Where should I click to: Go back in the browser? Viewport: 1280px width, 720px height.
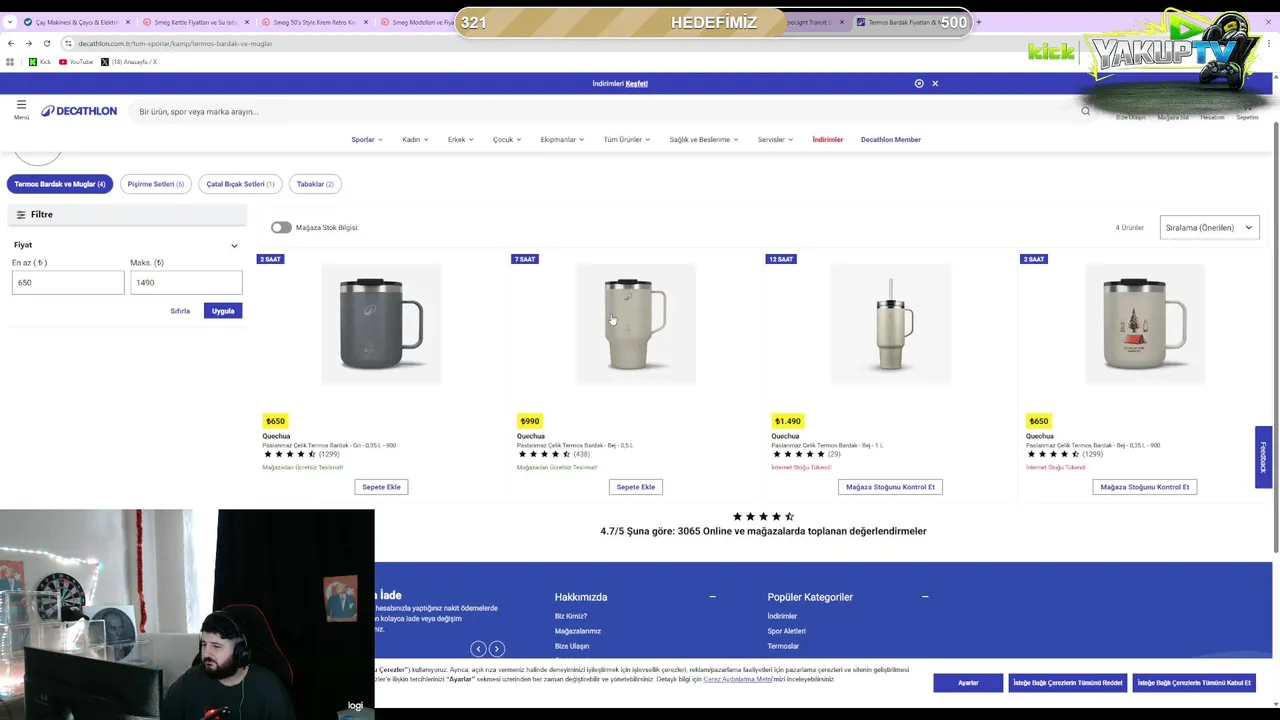click(11, 43)
